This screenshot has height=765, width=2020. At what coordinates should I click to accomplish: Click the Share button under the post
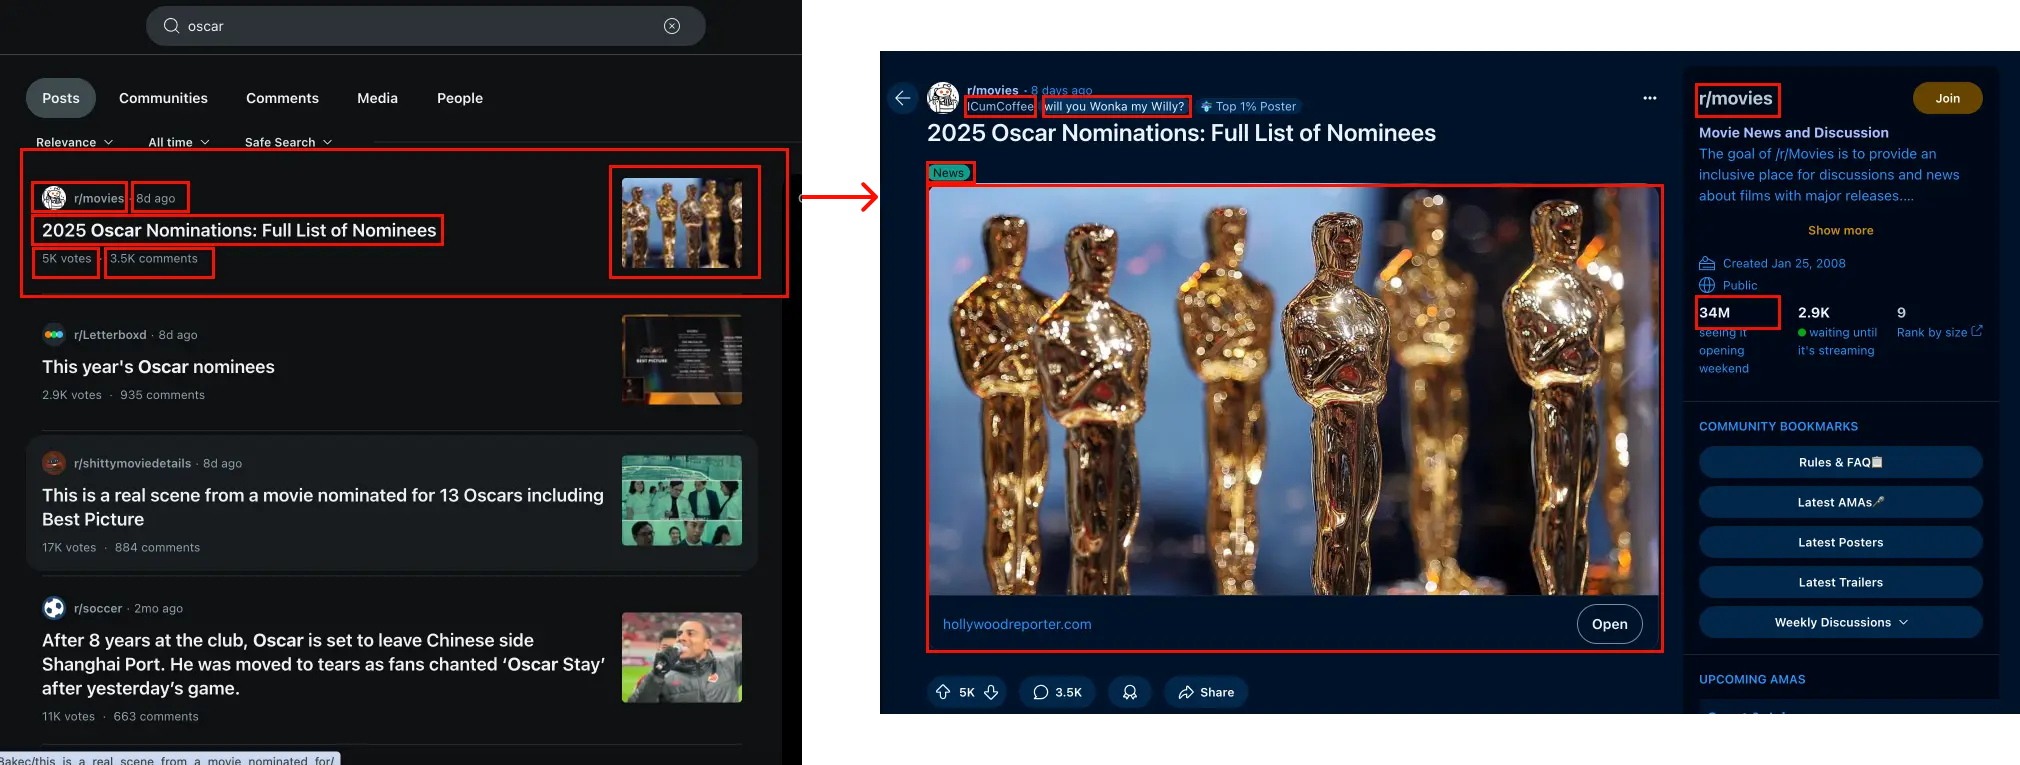(x=1206, y=692)
